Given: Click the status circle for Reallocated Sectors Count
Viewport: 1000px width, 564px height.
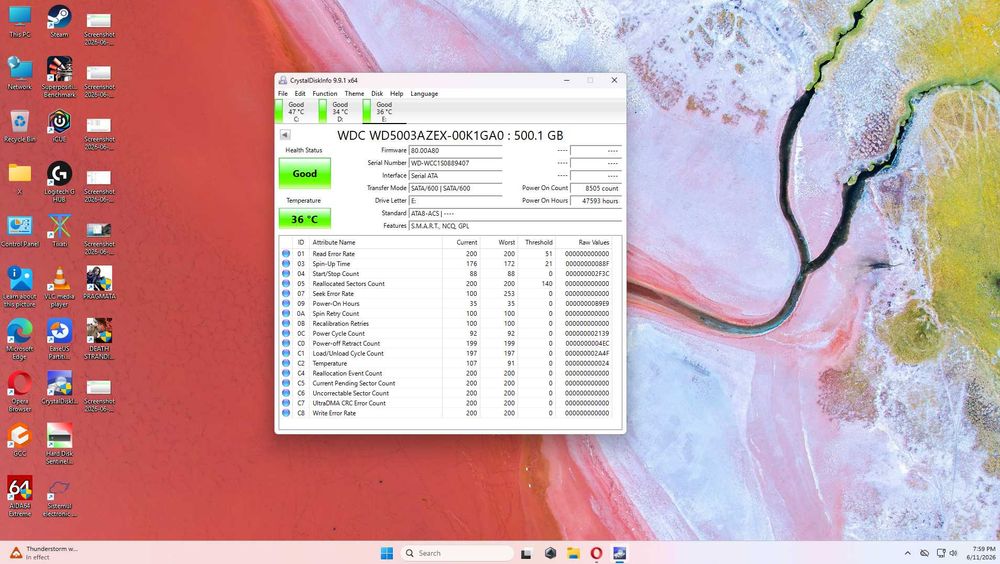Looking at the screenshot, I should 286,284.
